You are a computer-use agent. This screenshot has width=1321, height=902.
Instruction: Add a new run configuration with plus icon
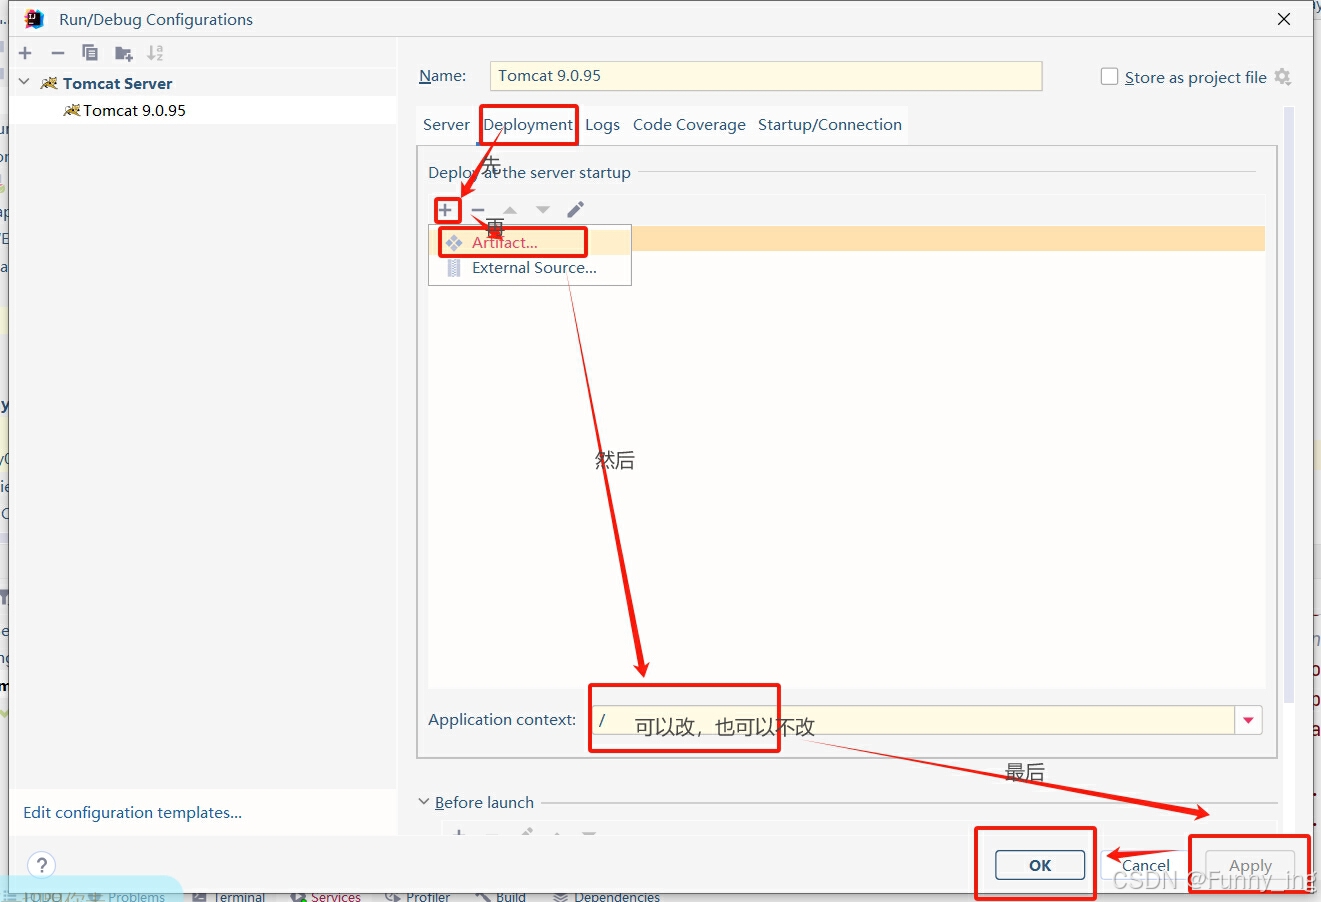click(25, 53)
